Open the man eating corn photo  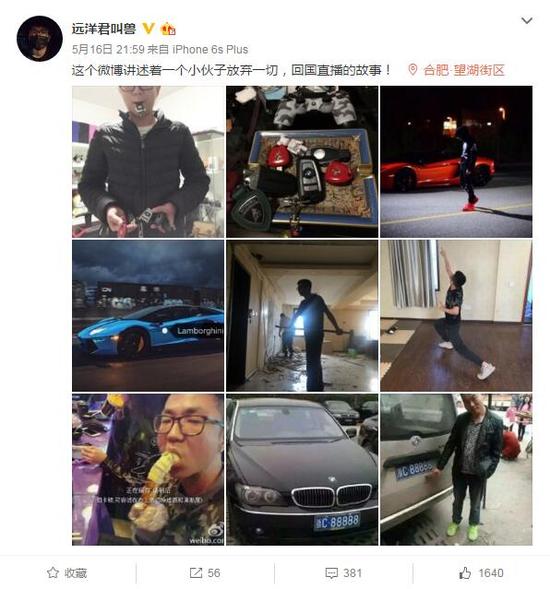[x=148, y=470]
